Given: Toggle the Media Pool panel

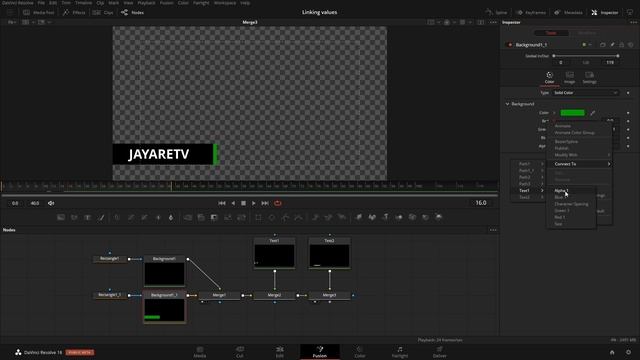Looking at the screenshot, I should point(39,13).
